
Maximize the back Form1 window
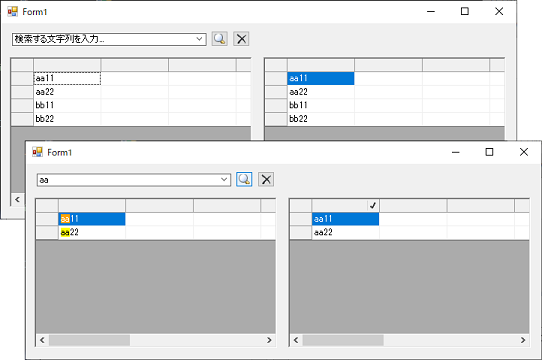(465, 11)
